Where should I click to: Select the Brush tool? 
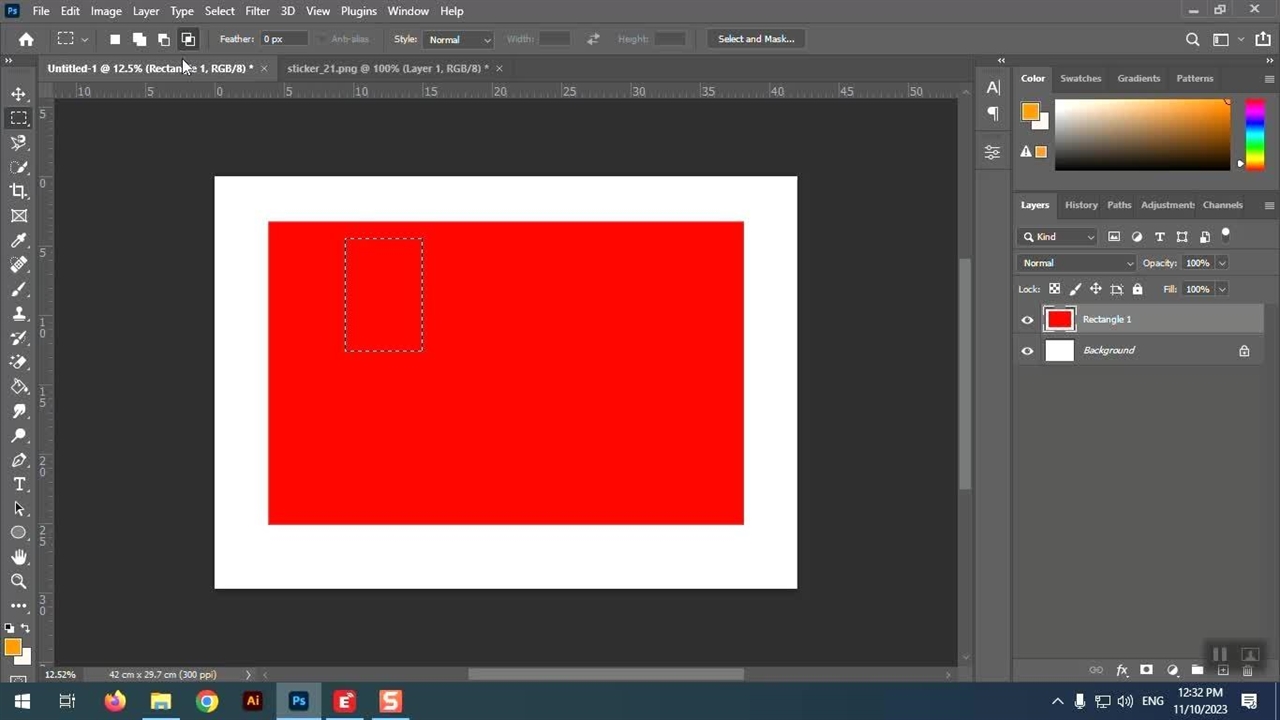18,289
